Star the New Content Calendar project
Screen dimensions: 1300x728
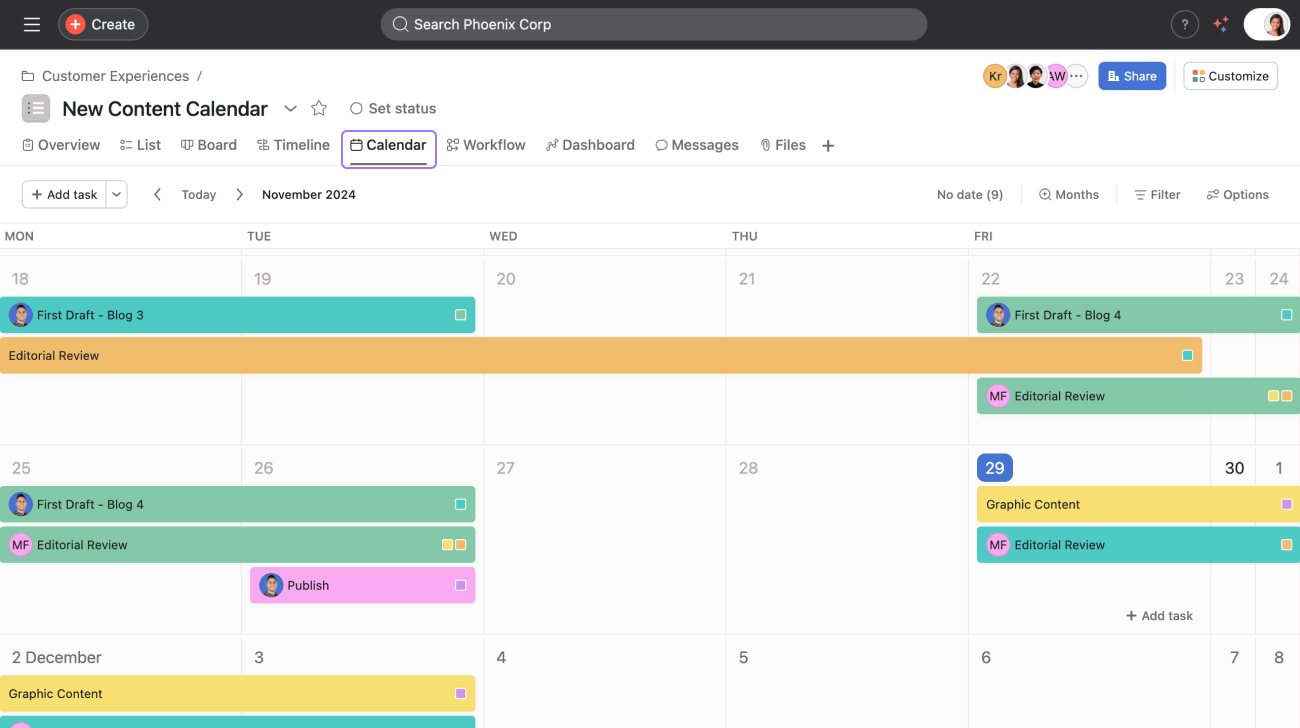point(319,108)
